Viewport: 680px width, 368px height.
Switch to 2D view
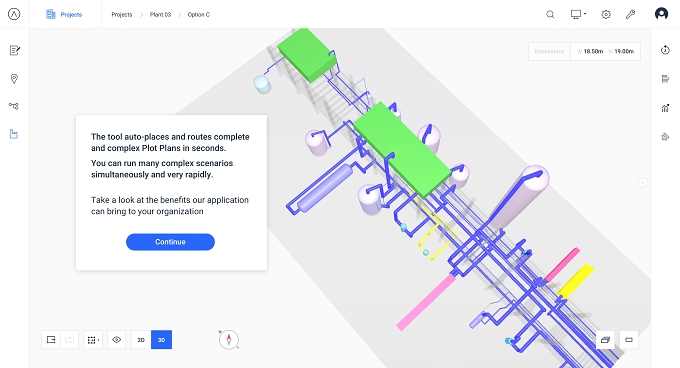click(x=141, y=340)
